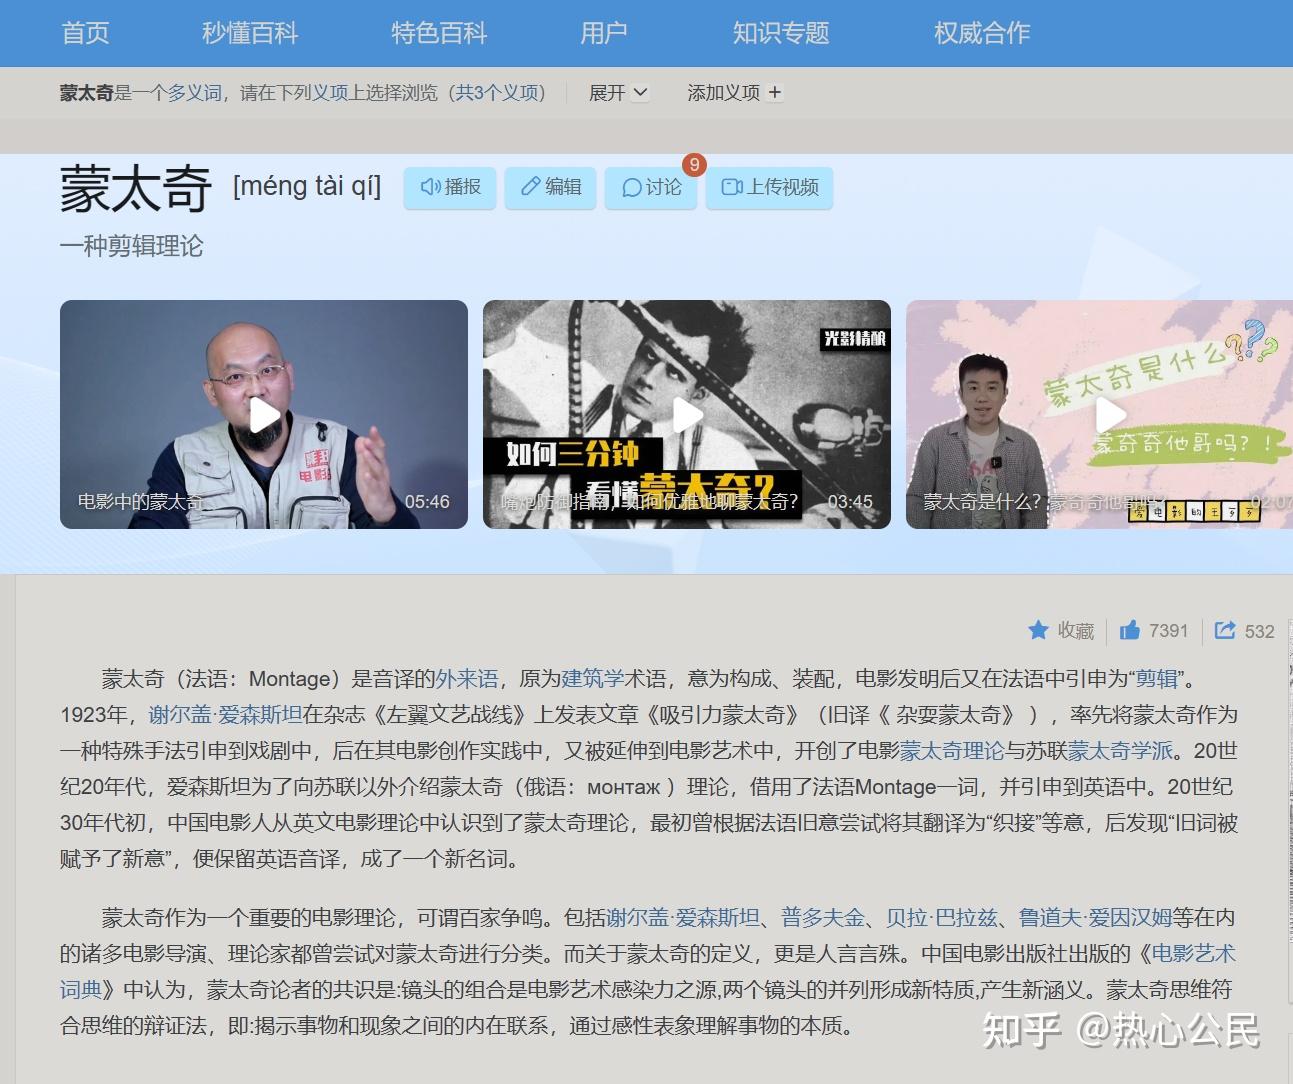Open the 首页 navigation tab

85,33
